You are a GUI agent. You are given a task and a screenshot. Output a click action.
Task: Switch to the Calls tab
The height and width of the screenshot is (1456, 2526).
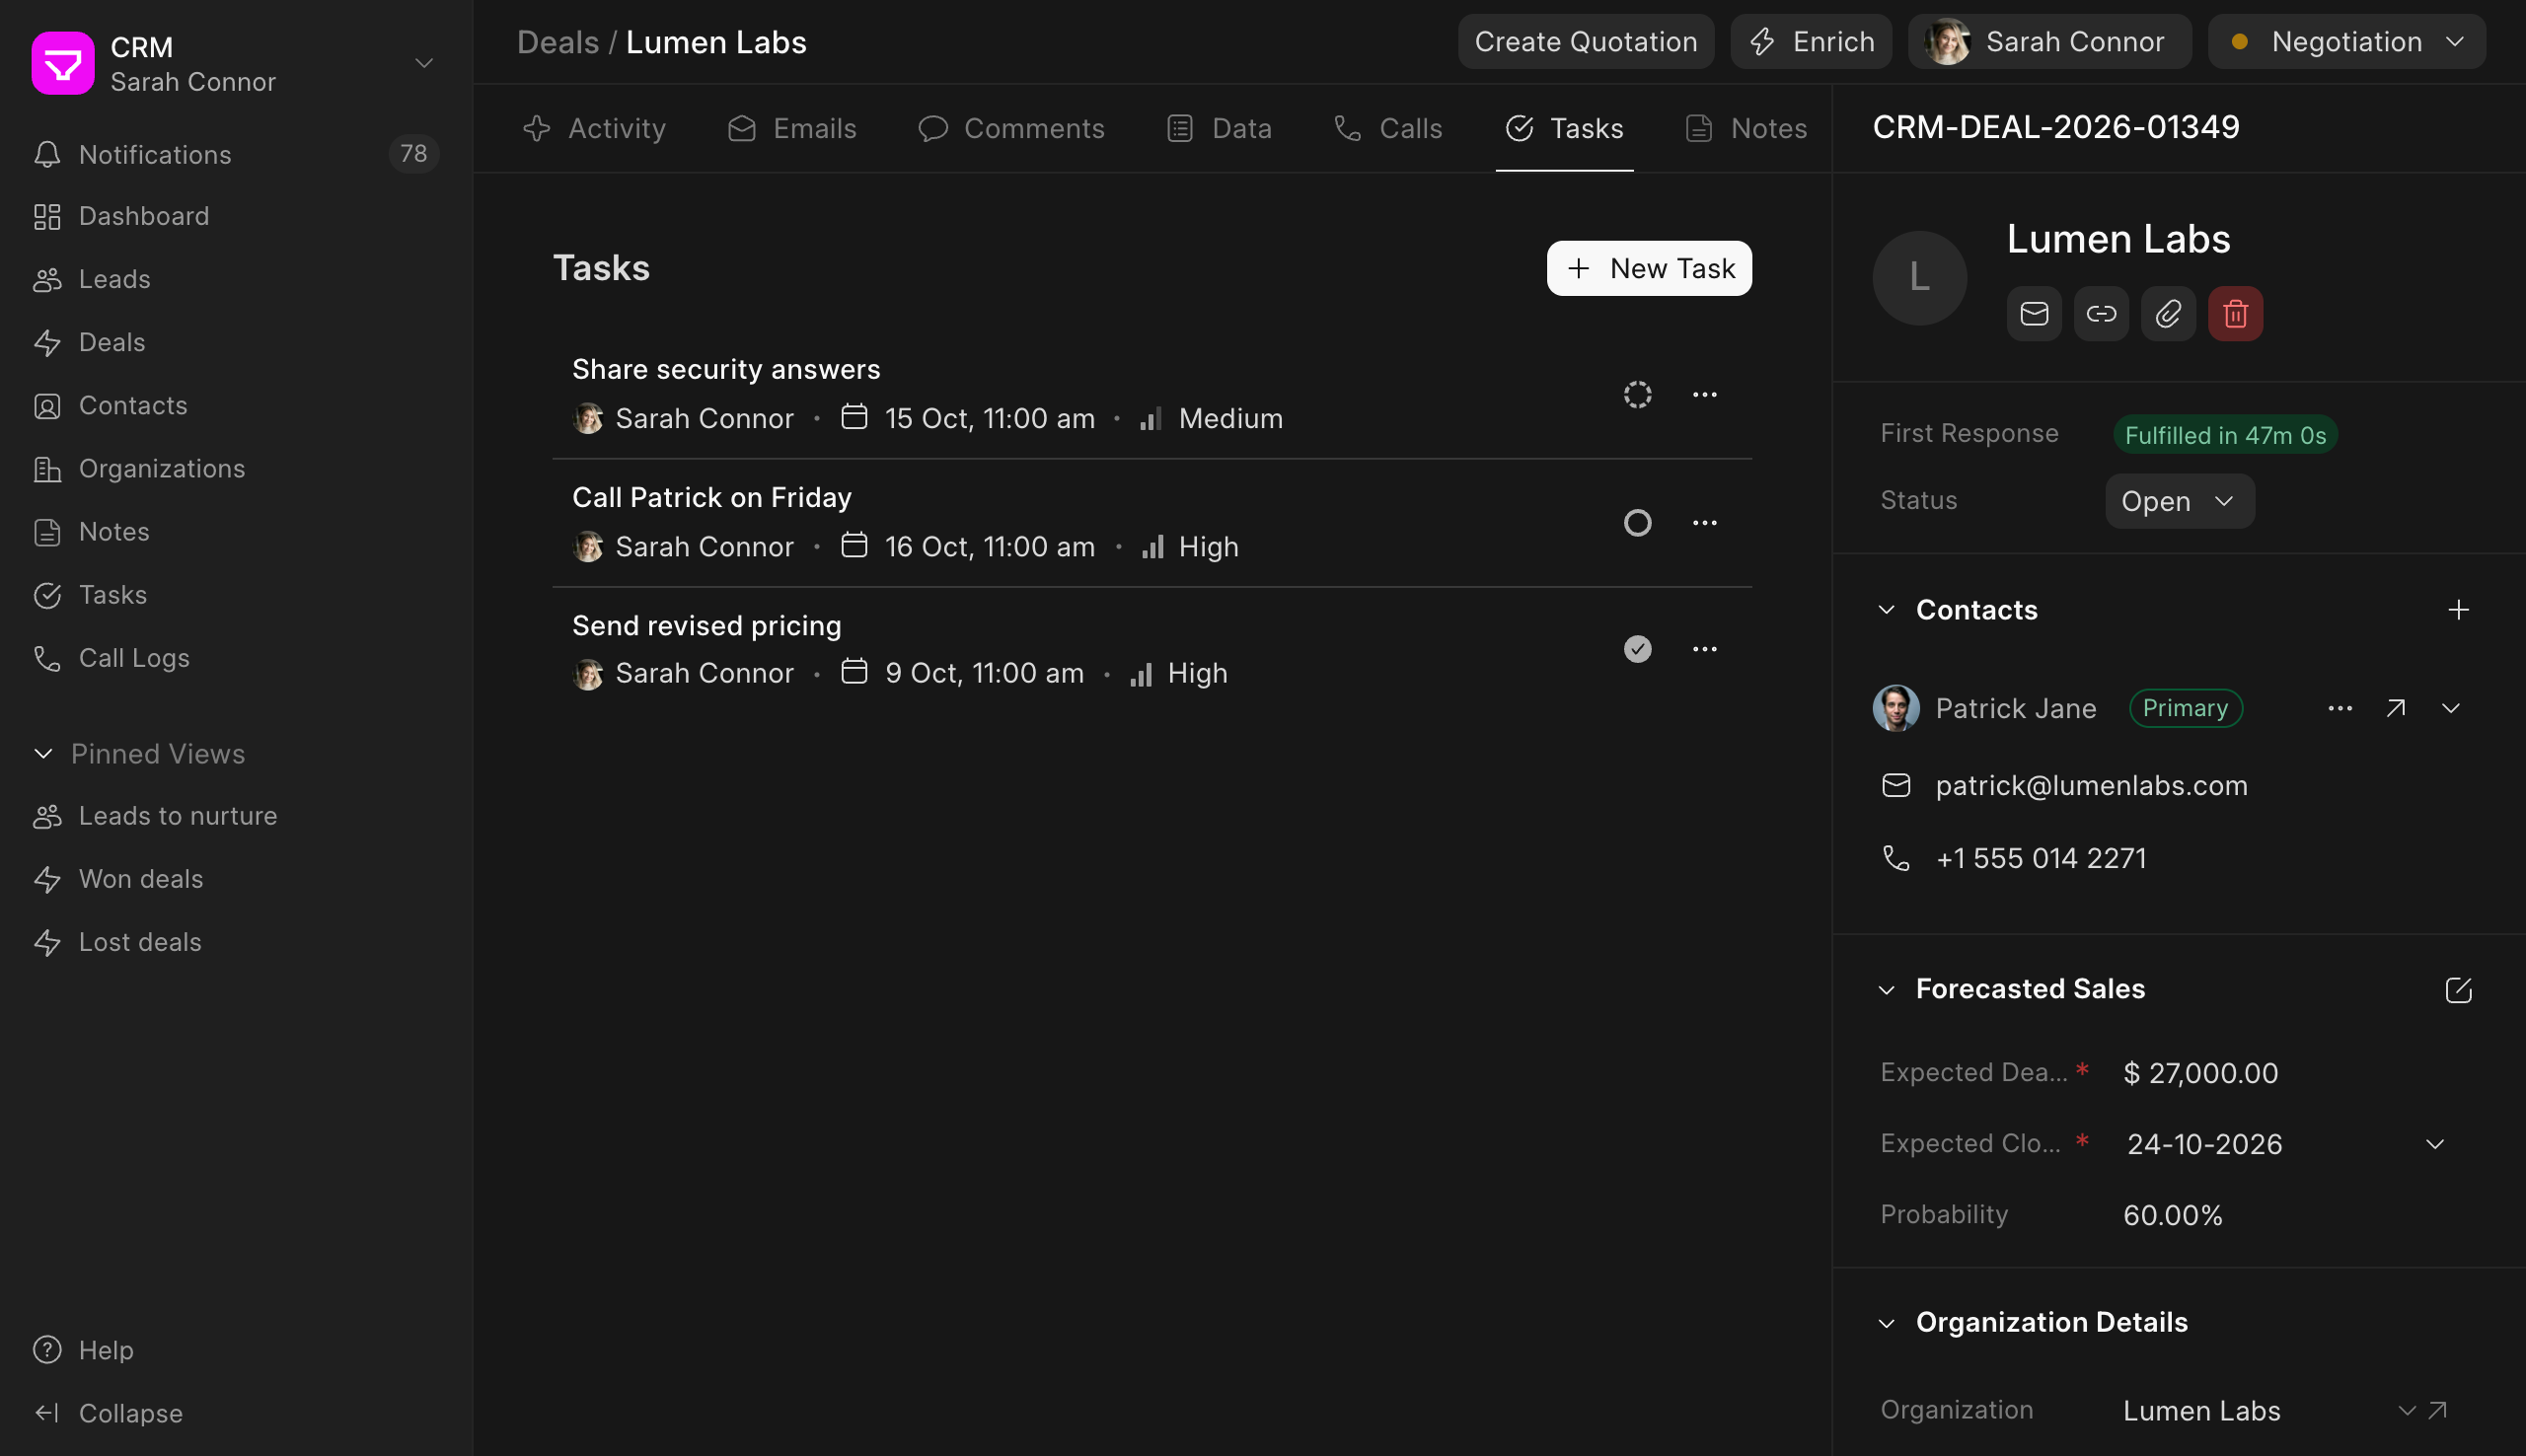[x=1388, y=129]
